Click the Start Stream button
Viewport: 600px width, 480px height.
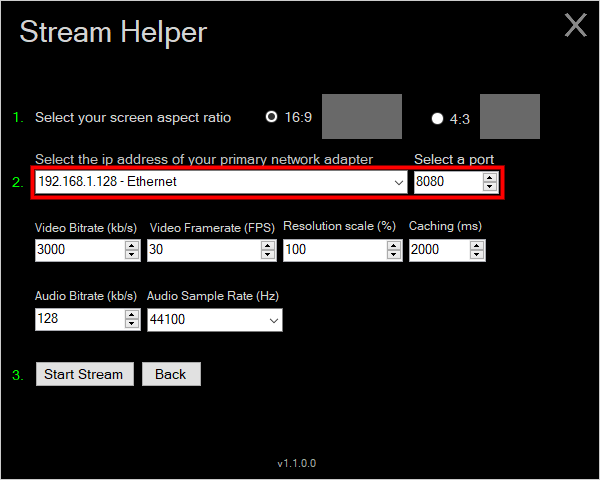click(85, 374)
